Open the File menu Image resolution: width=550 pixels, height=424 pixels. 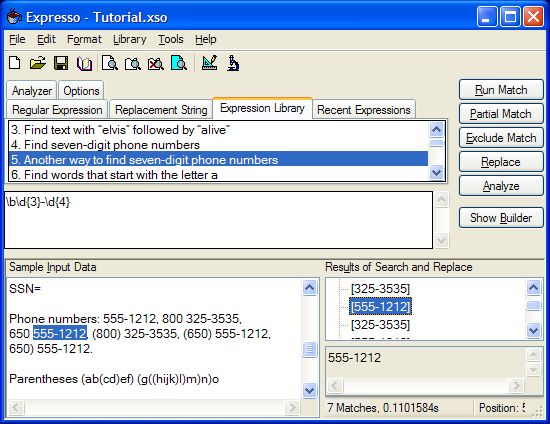pyautogui.click(x=17, y=39)
